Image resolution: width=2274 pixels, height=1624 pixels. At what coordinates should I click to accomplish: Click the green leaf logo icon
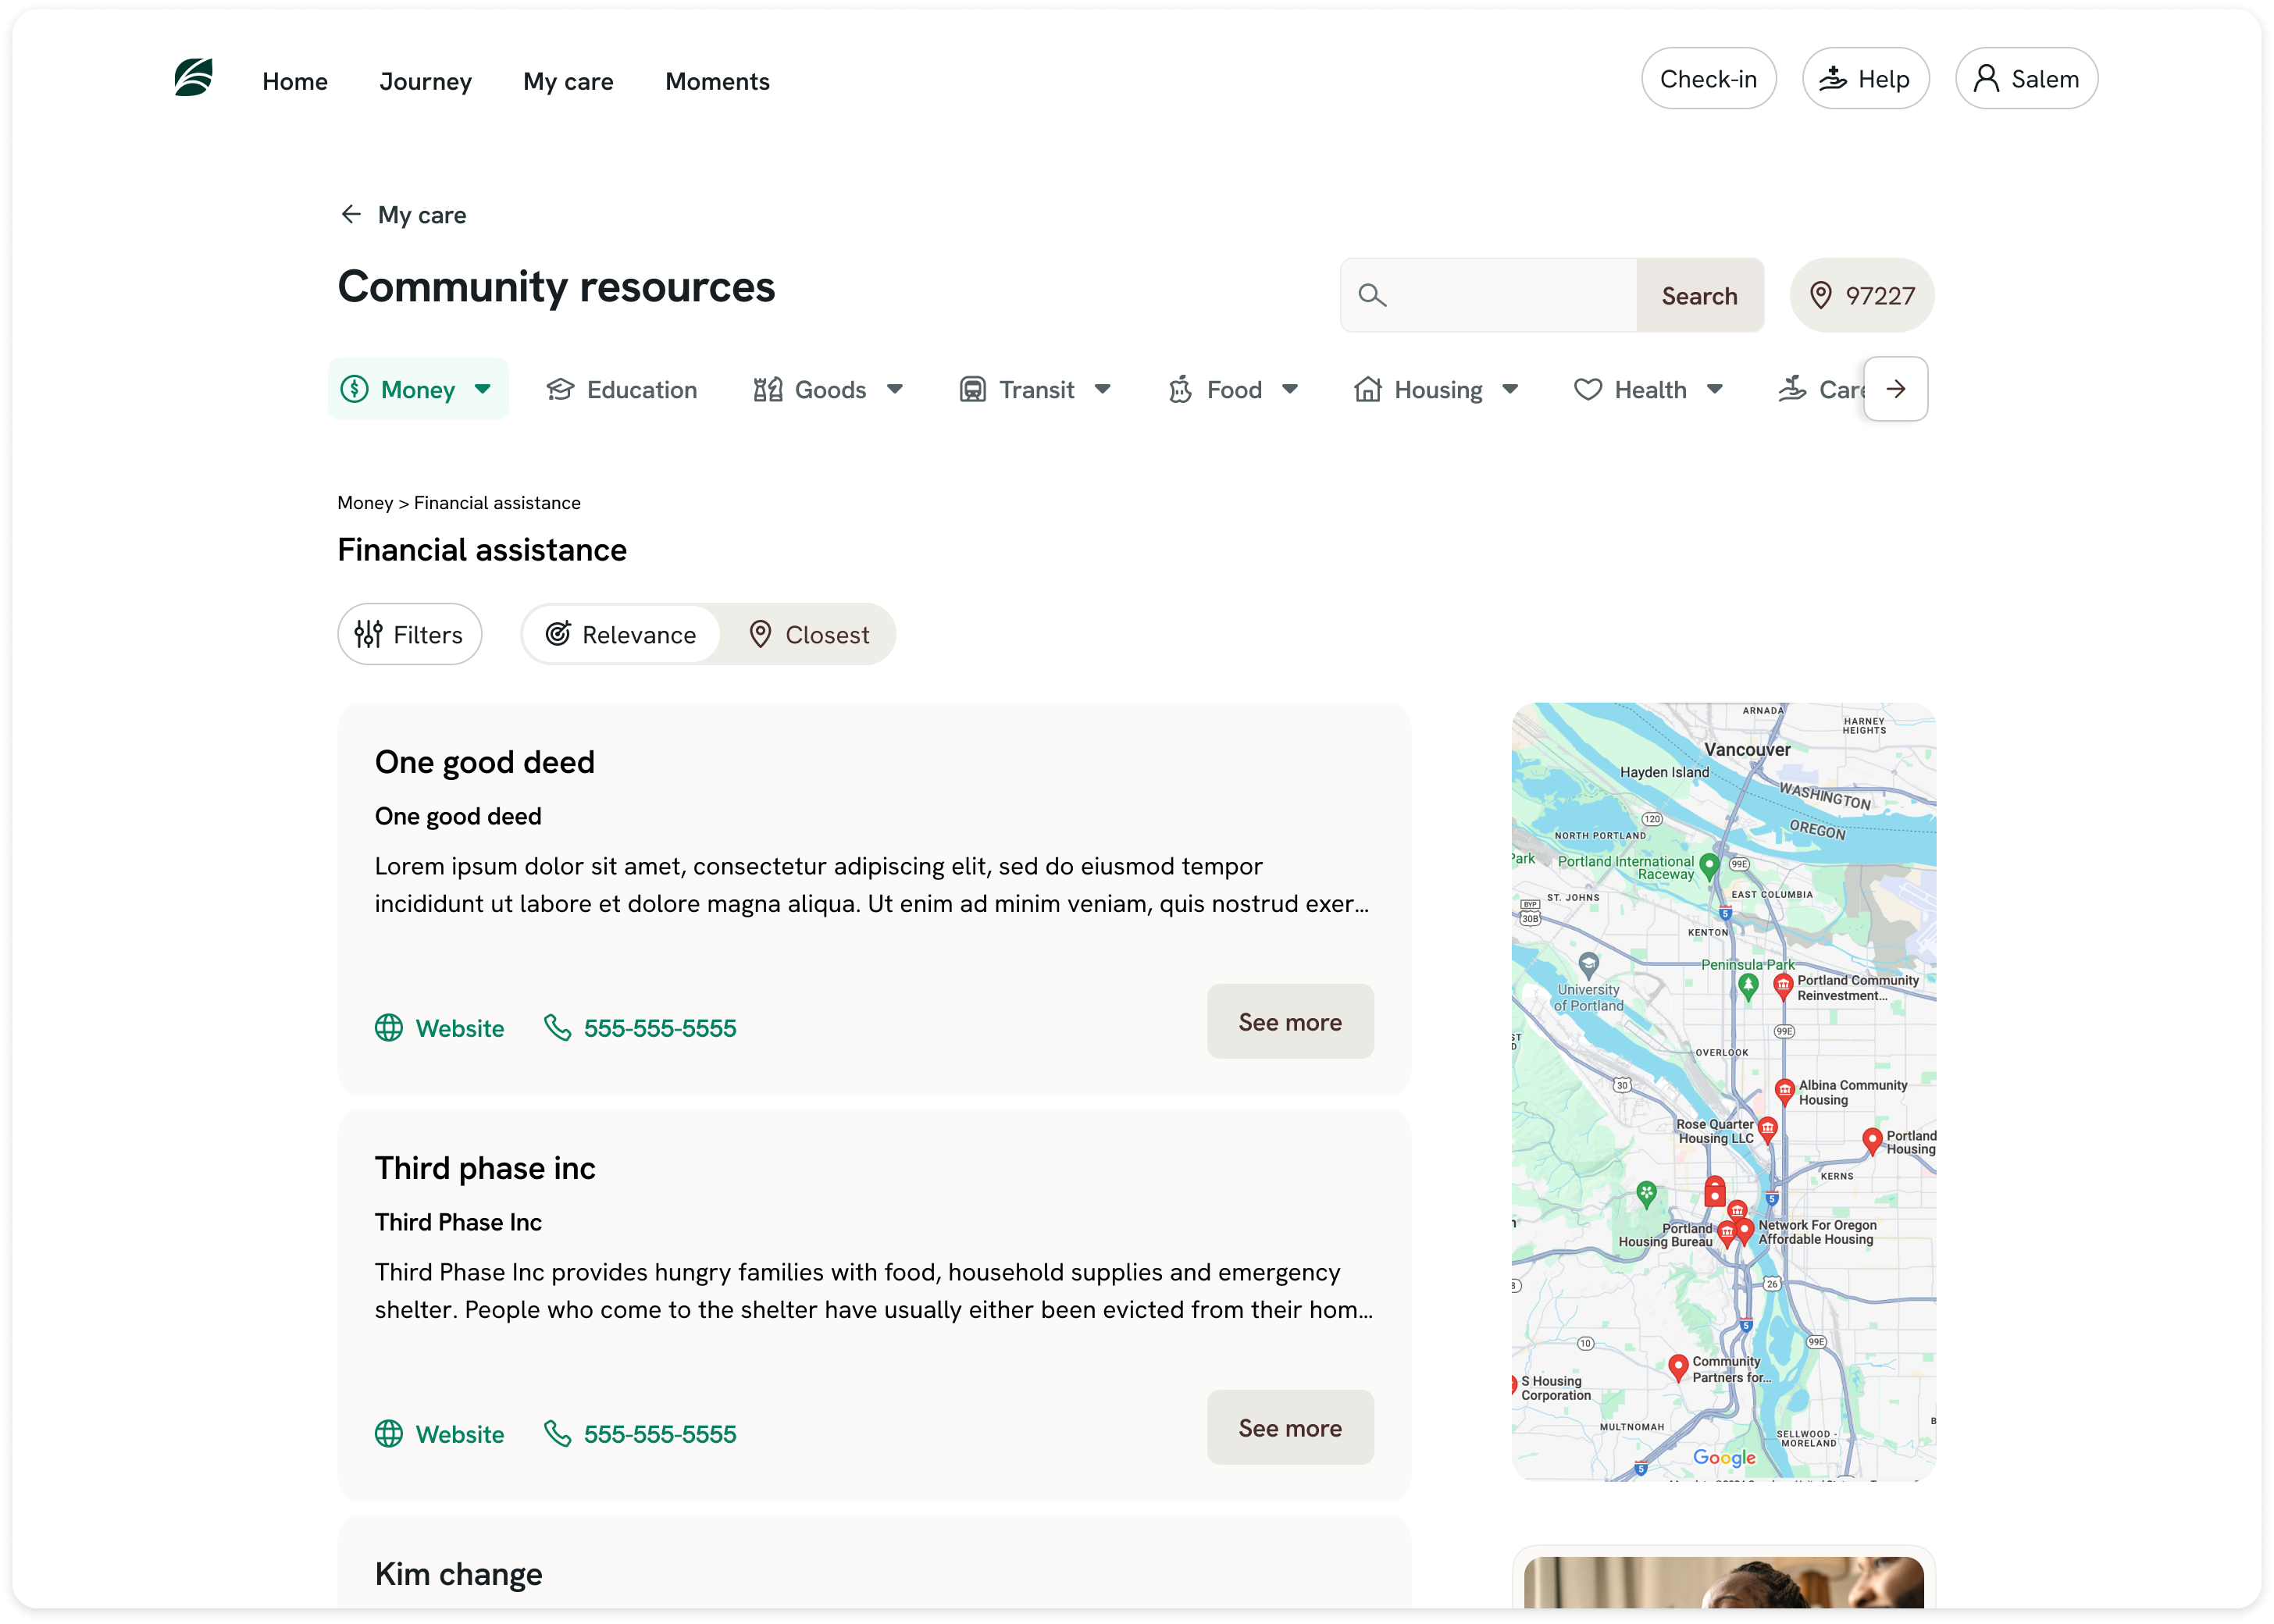coord(193,78)
